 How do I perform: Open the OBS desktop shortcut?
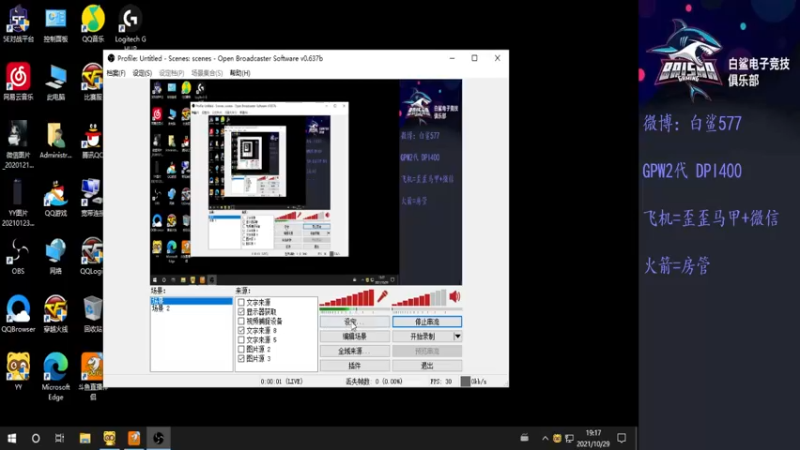click(18, 257)
